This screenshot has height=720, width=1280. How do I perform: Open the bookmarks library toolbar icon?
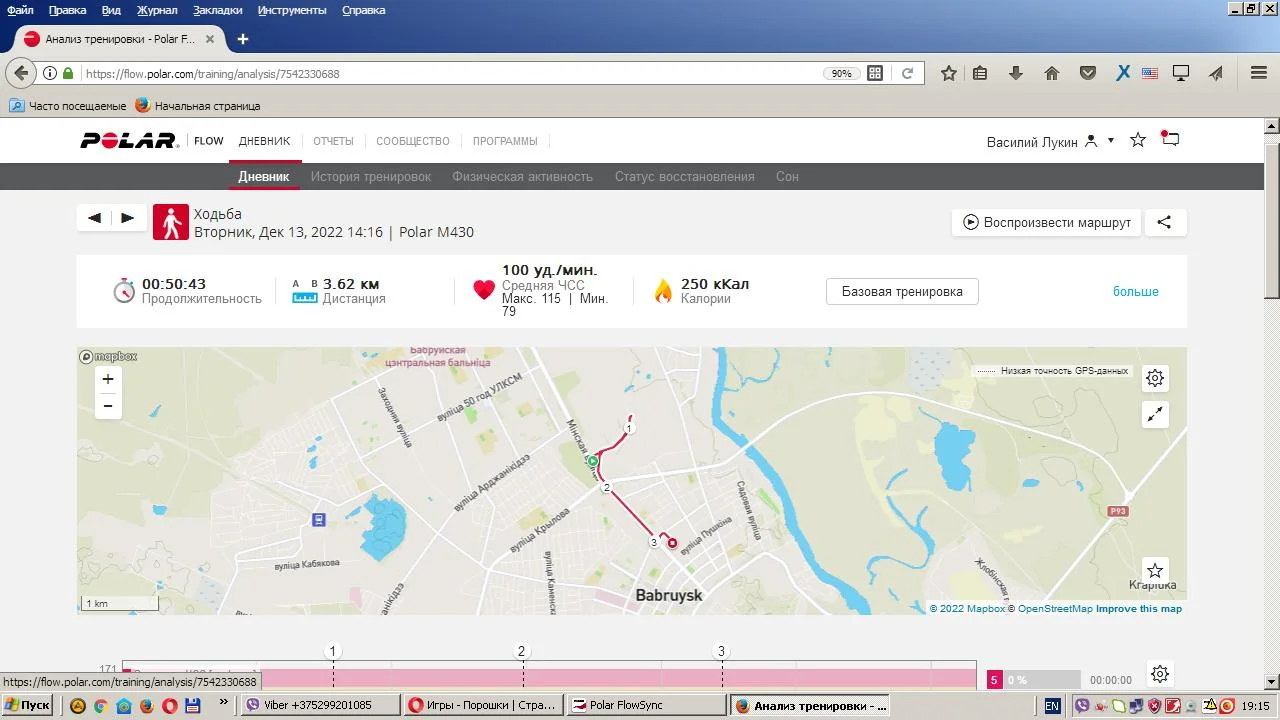[x=980, y=73]
